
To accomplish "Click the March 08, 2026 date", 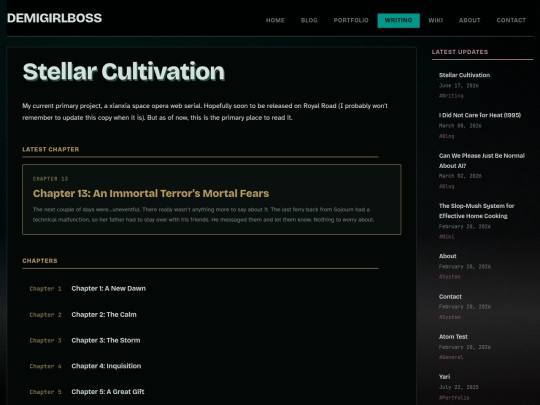I will pyautogui.click(x=460, y=126).
